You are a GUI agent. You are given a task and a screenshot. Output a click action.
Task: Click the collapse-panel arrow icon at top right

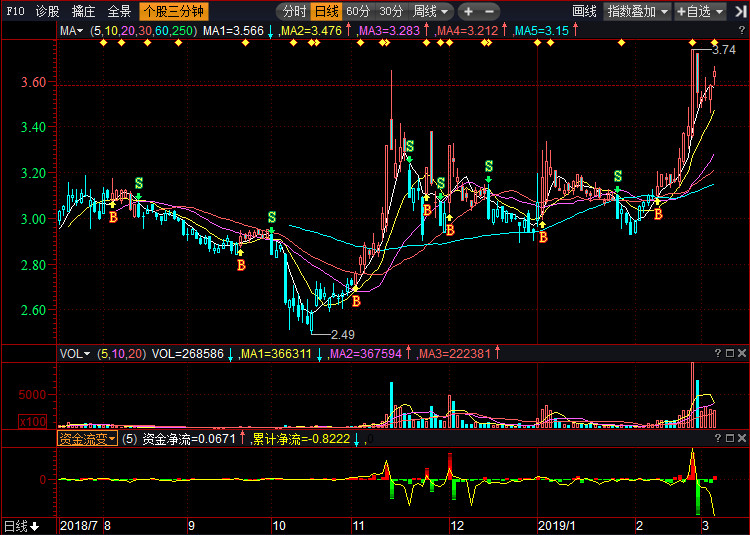click(x=740, y=11)
